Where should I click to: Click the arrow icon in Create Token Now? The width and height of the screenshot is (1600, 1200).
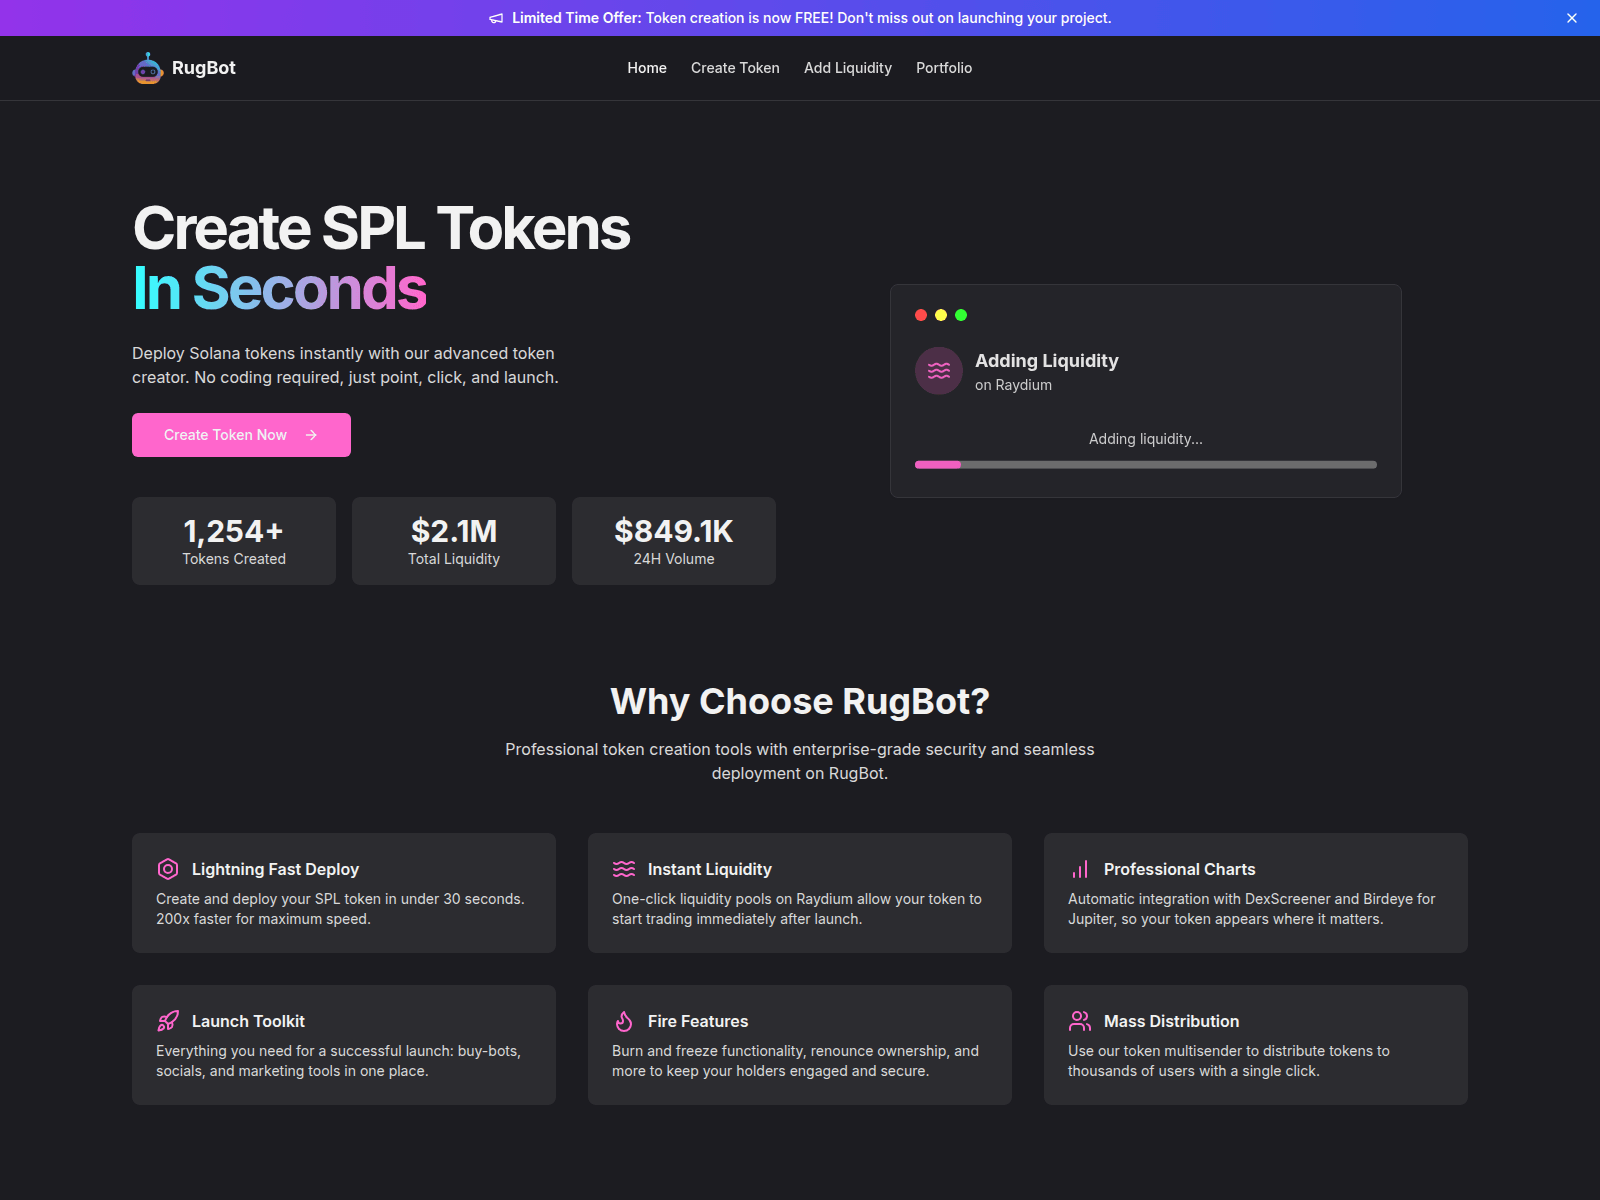[311, 435]
